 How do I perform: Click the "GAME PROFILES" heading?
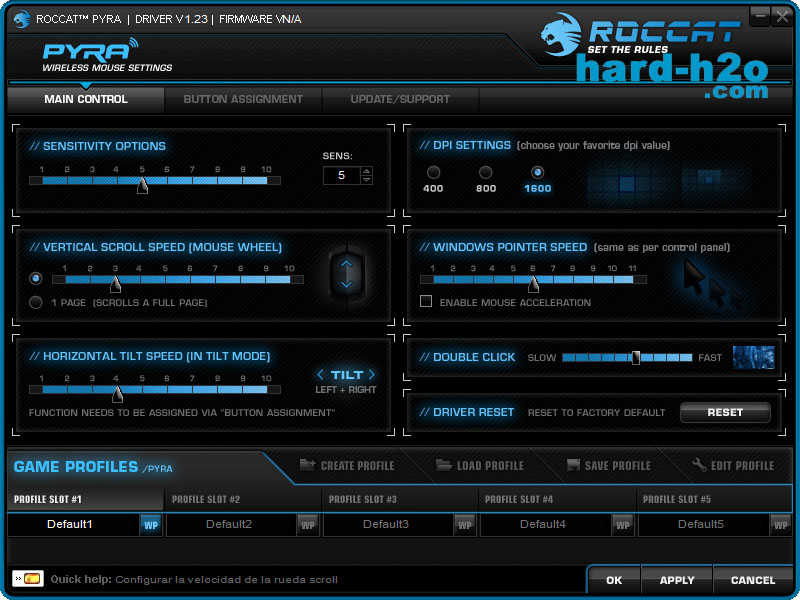coord(76,466)
